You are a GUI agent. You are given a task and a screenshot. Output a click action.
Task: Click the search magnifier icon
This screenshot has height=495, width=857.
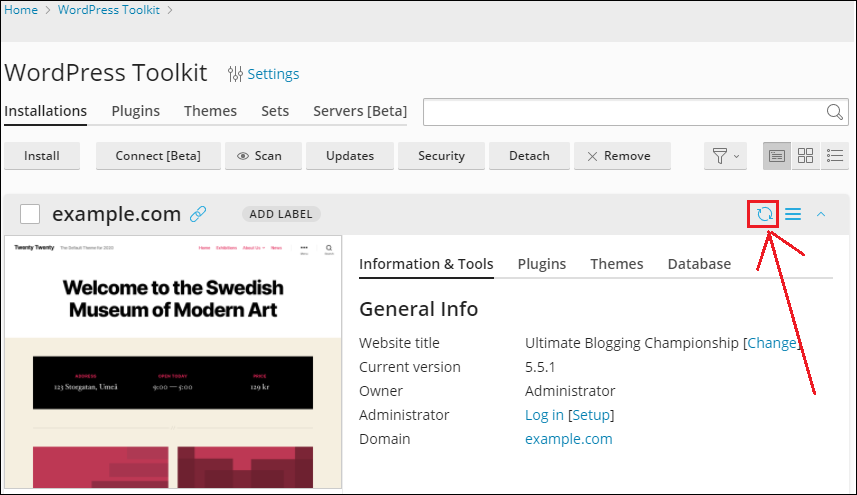(x=834, y=112)
